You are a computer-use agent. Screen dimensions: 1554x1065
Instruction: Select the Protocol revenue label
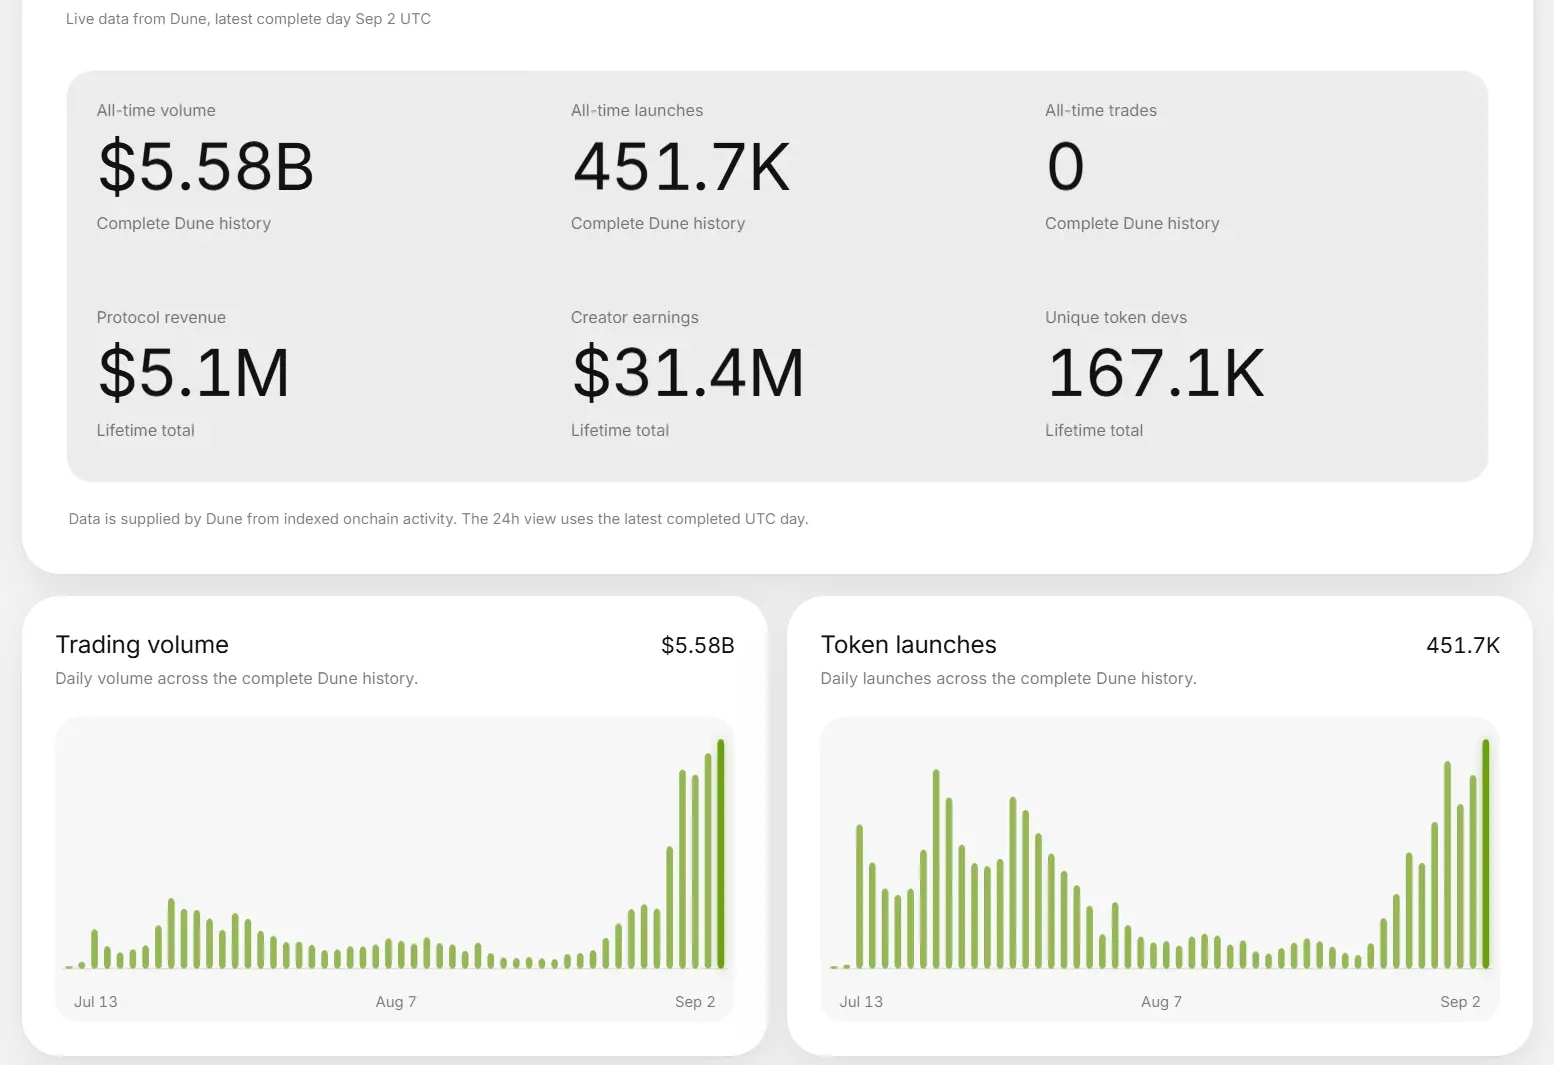coord(161,318)
